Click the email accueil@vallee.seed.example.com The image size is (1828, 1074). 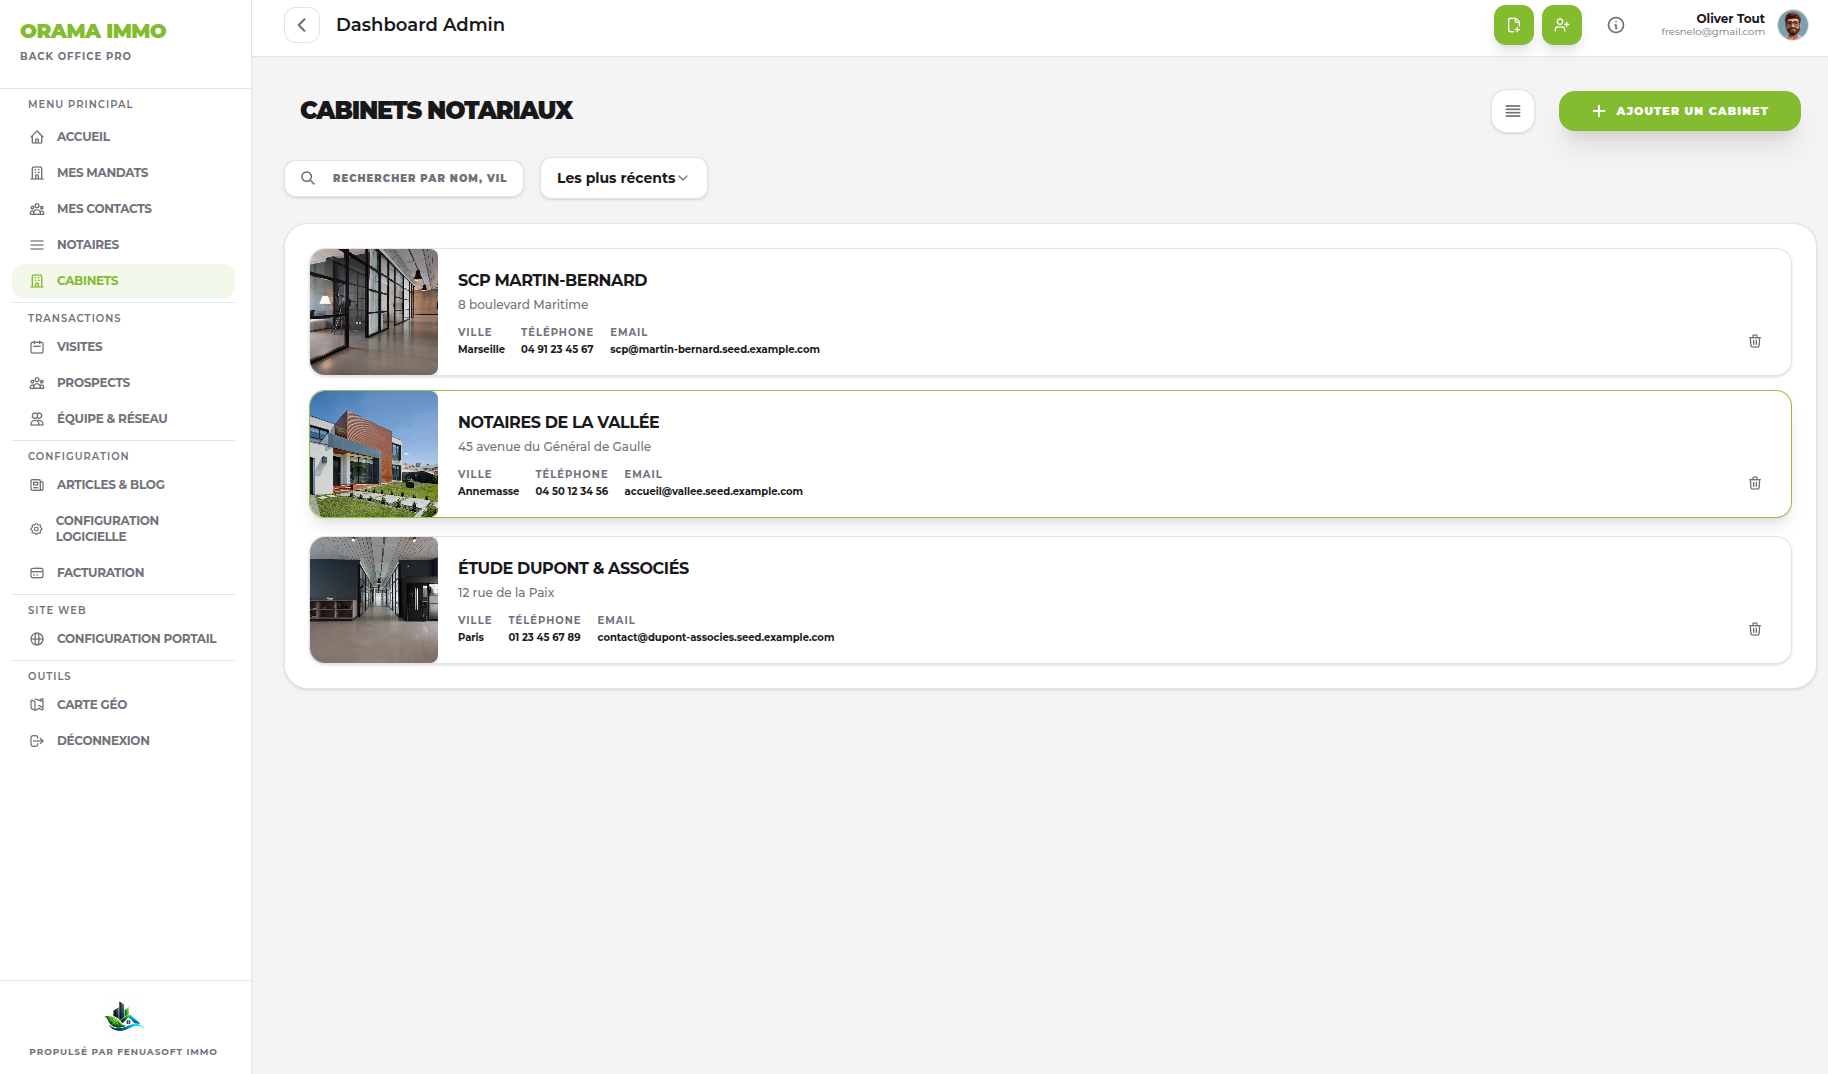[x=714, y=491]
